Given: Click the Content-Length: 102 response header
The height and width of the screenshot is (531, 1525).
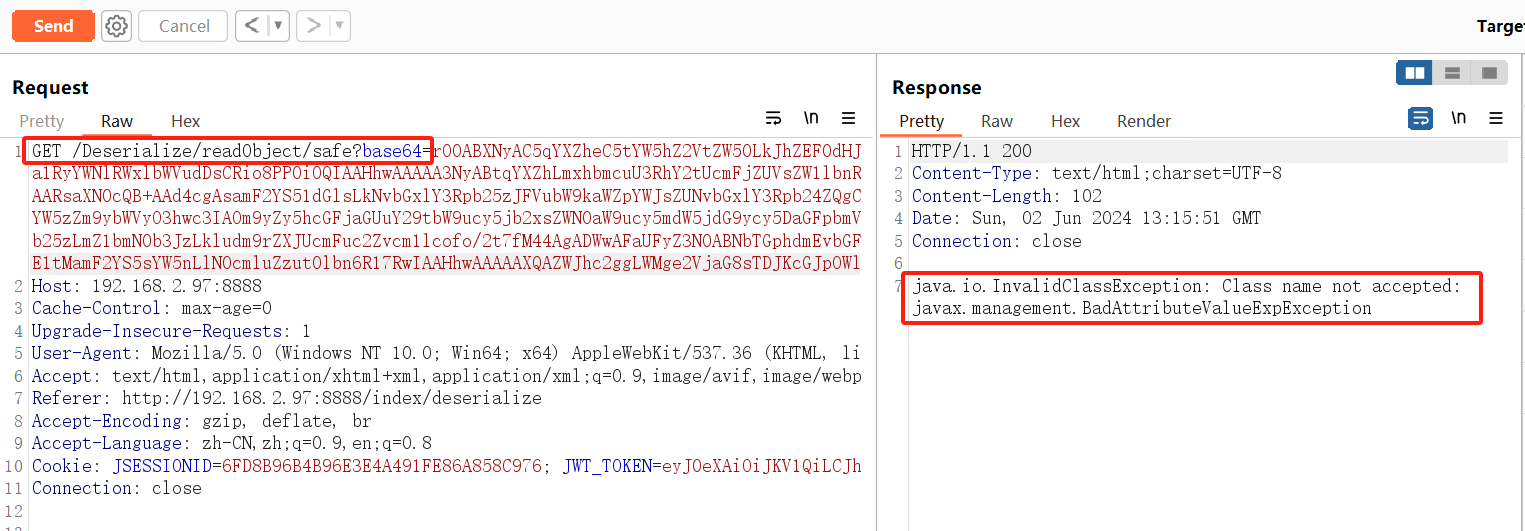Looking at the screenshot, I should coord(1007,196).
